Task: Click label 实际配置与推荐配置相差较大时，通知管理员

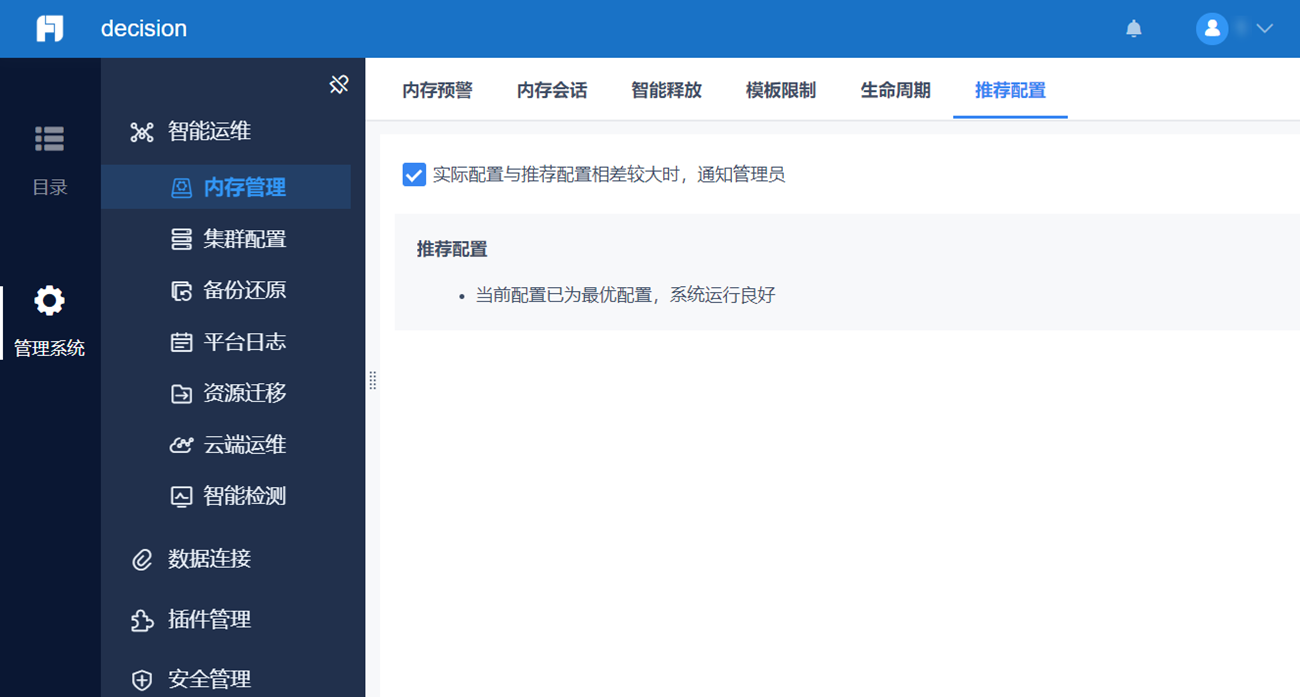Action: click(x=609, y=175)
